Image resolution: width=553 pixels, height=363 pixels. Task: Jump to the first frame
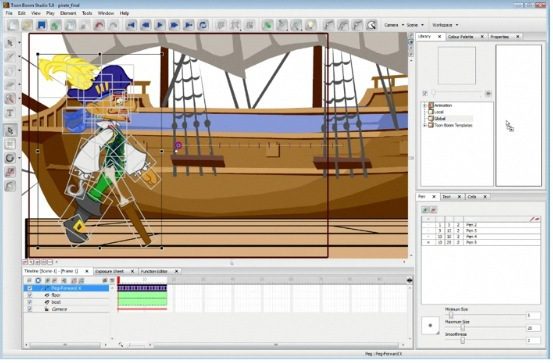131,25
